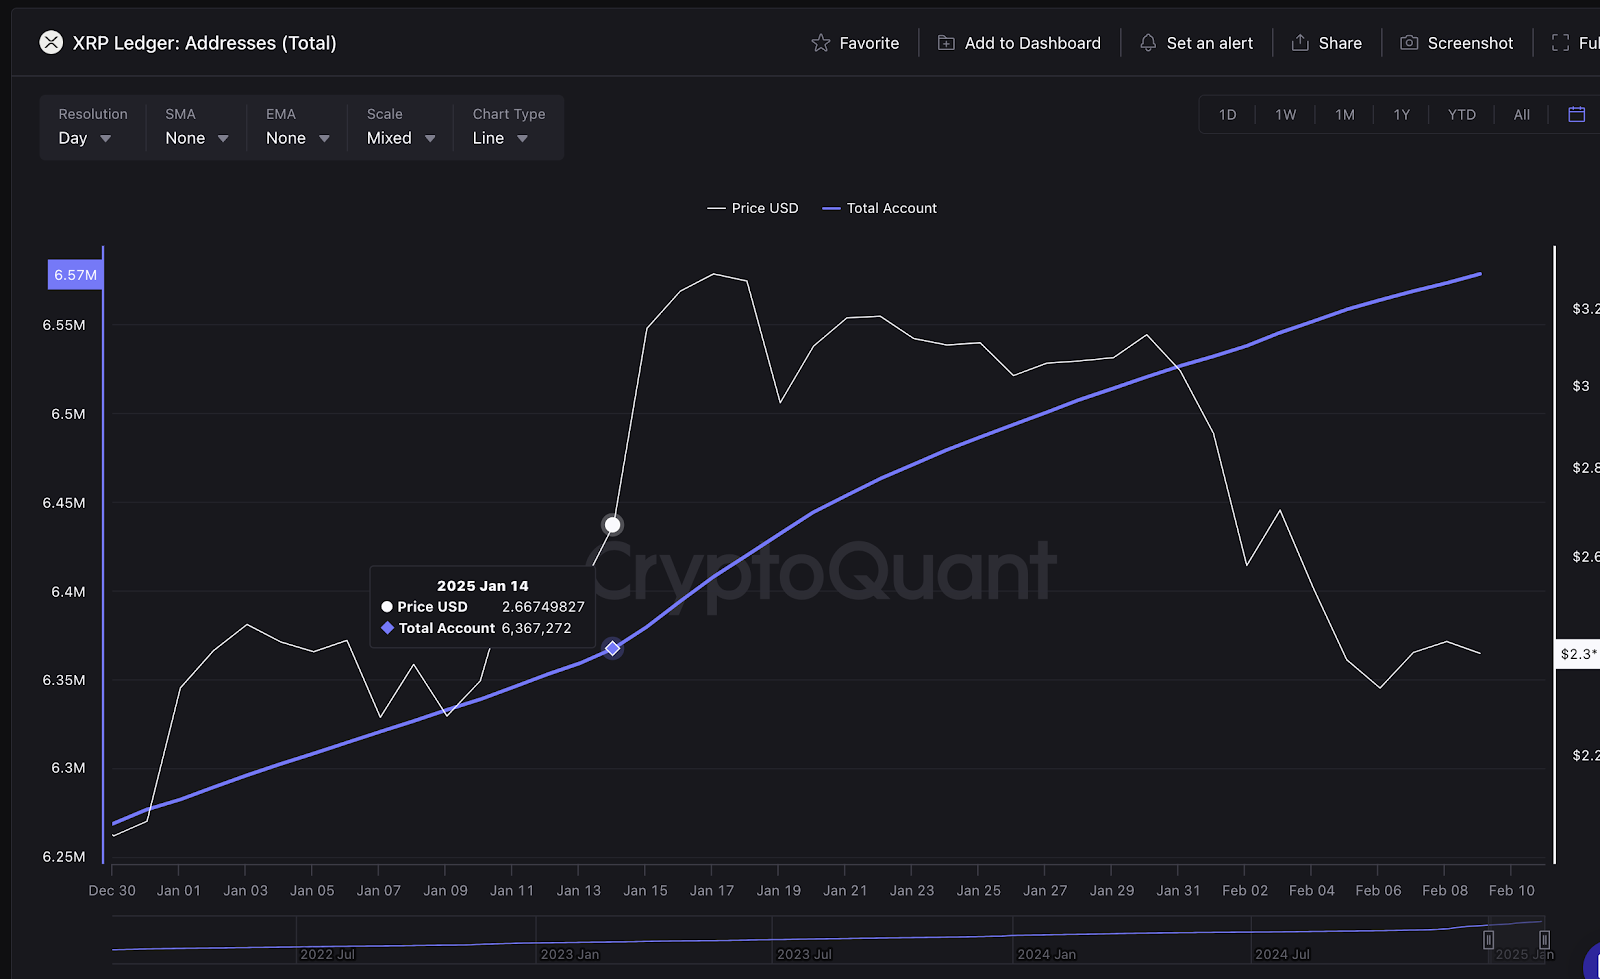This screenshot has height=979, width=1600.
Task: Click the 6.57M axis value label
Action: pos(76,275)
